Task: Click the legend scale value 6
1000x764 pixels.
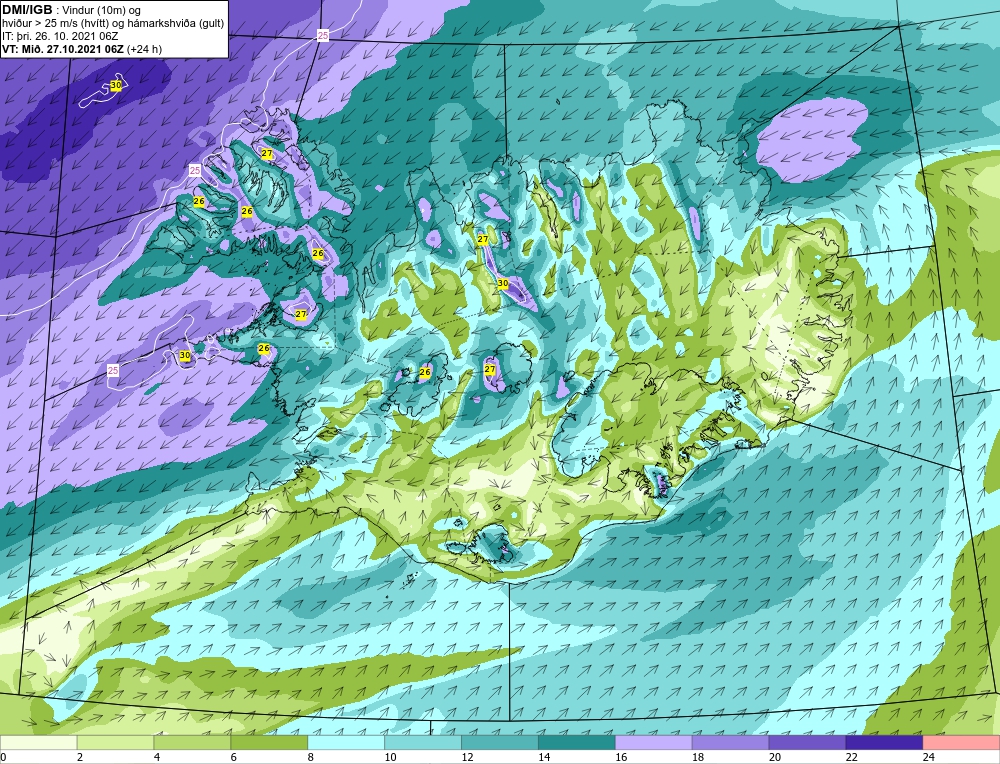Action: 233,757
